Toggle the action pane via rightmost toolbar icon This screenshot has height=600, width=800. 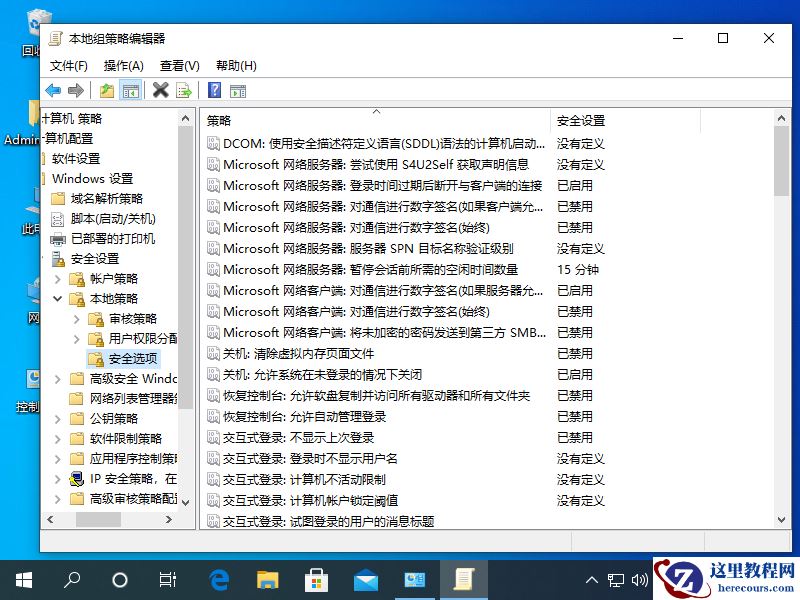point(237,90)
